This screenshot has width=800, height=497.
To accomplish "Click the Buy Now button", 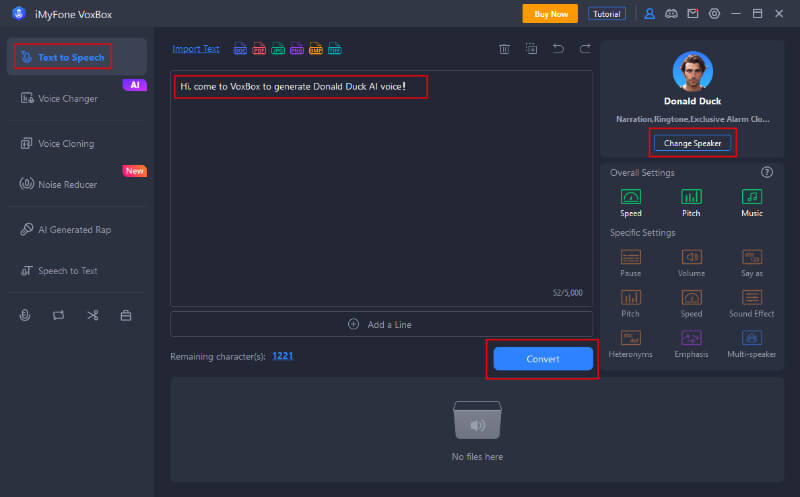I will (x=550, y=14).
